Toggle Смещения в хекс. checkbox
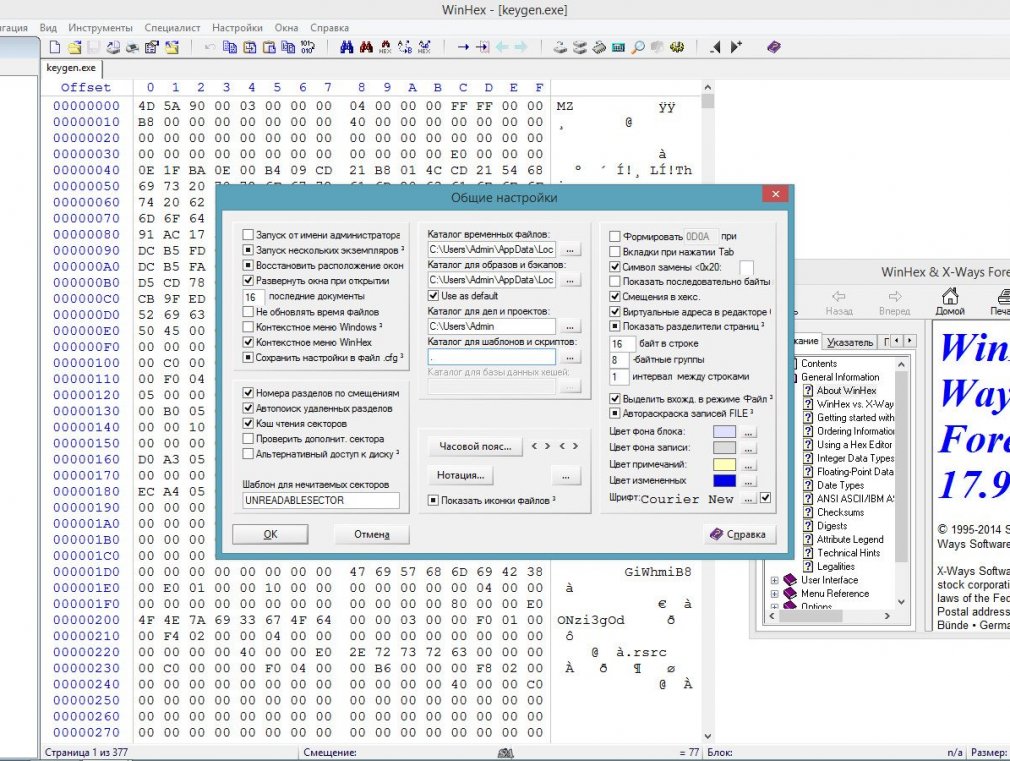The image size is (1010, 761). pos(615,296)
